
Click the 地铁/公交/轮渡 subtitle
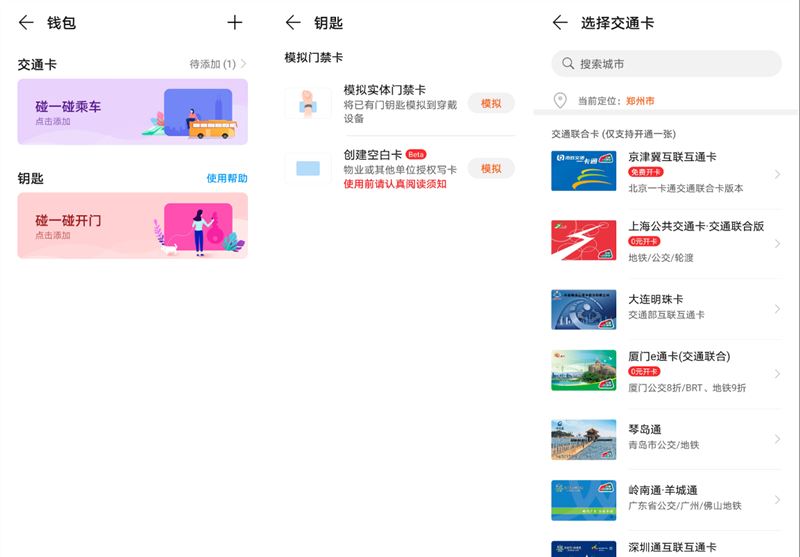point(661,258)
